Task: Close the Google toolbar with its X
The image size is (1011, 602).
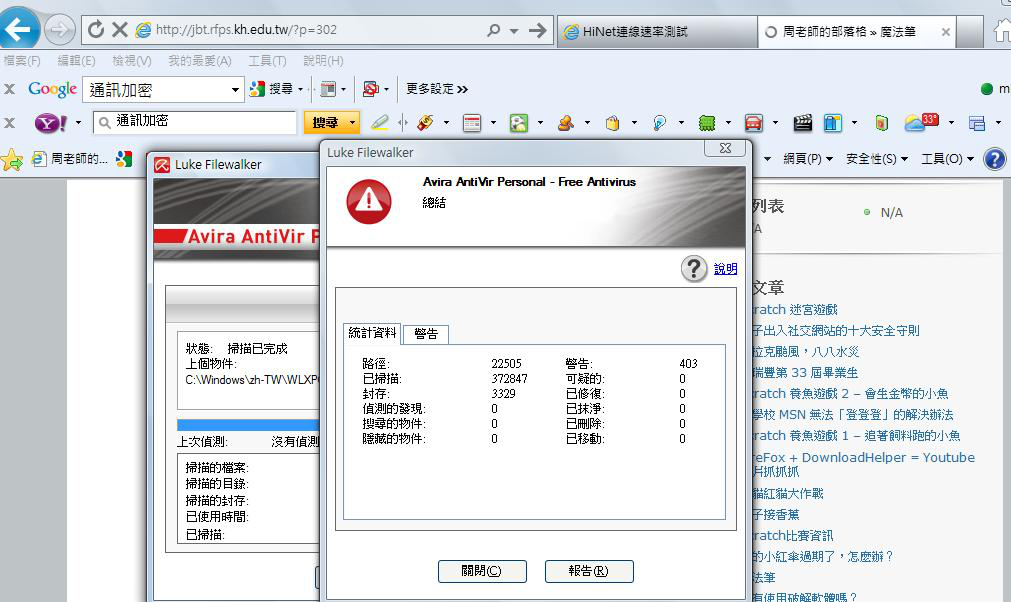Action: coord(9,89)
